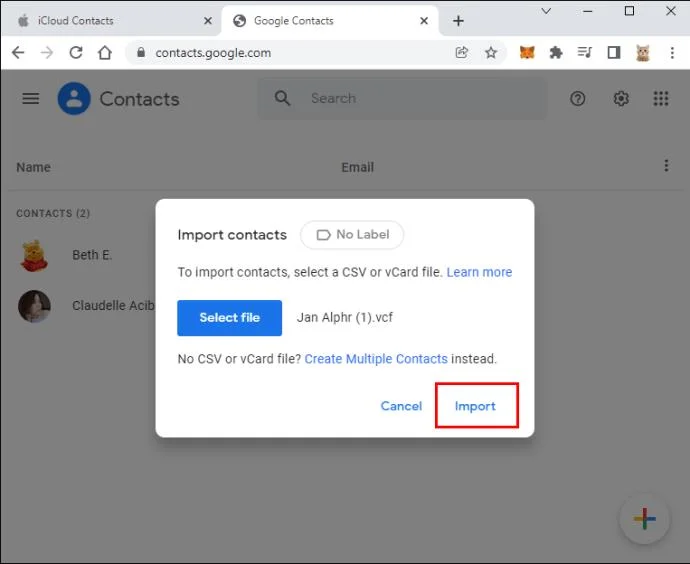Screen dimensions: 690x564
Task: Open the Beth E. contact
Action: (92, 255)
